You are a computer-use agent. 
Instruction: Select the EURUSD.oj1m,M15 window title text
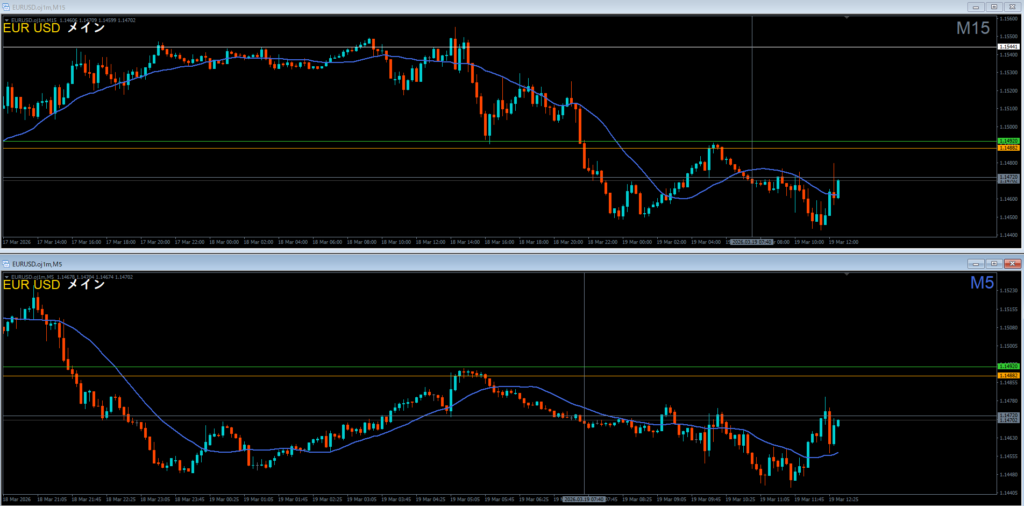[38, 6]
